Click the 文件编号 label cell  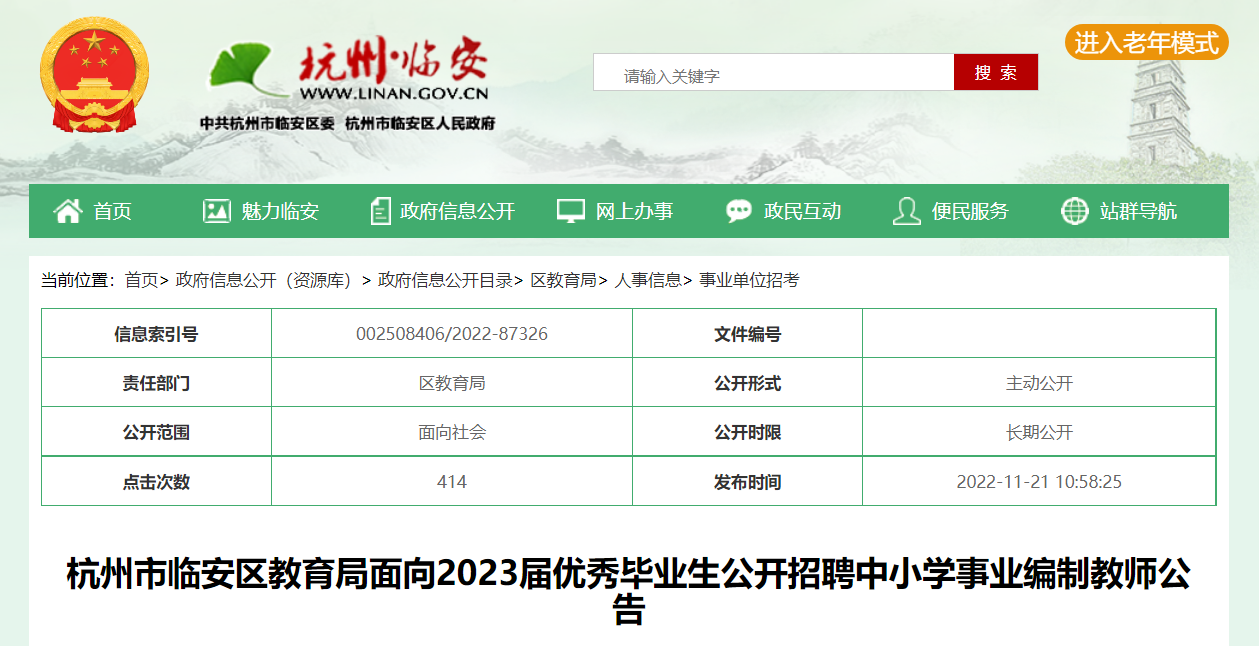[747, 334]
